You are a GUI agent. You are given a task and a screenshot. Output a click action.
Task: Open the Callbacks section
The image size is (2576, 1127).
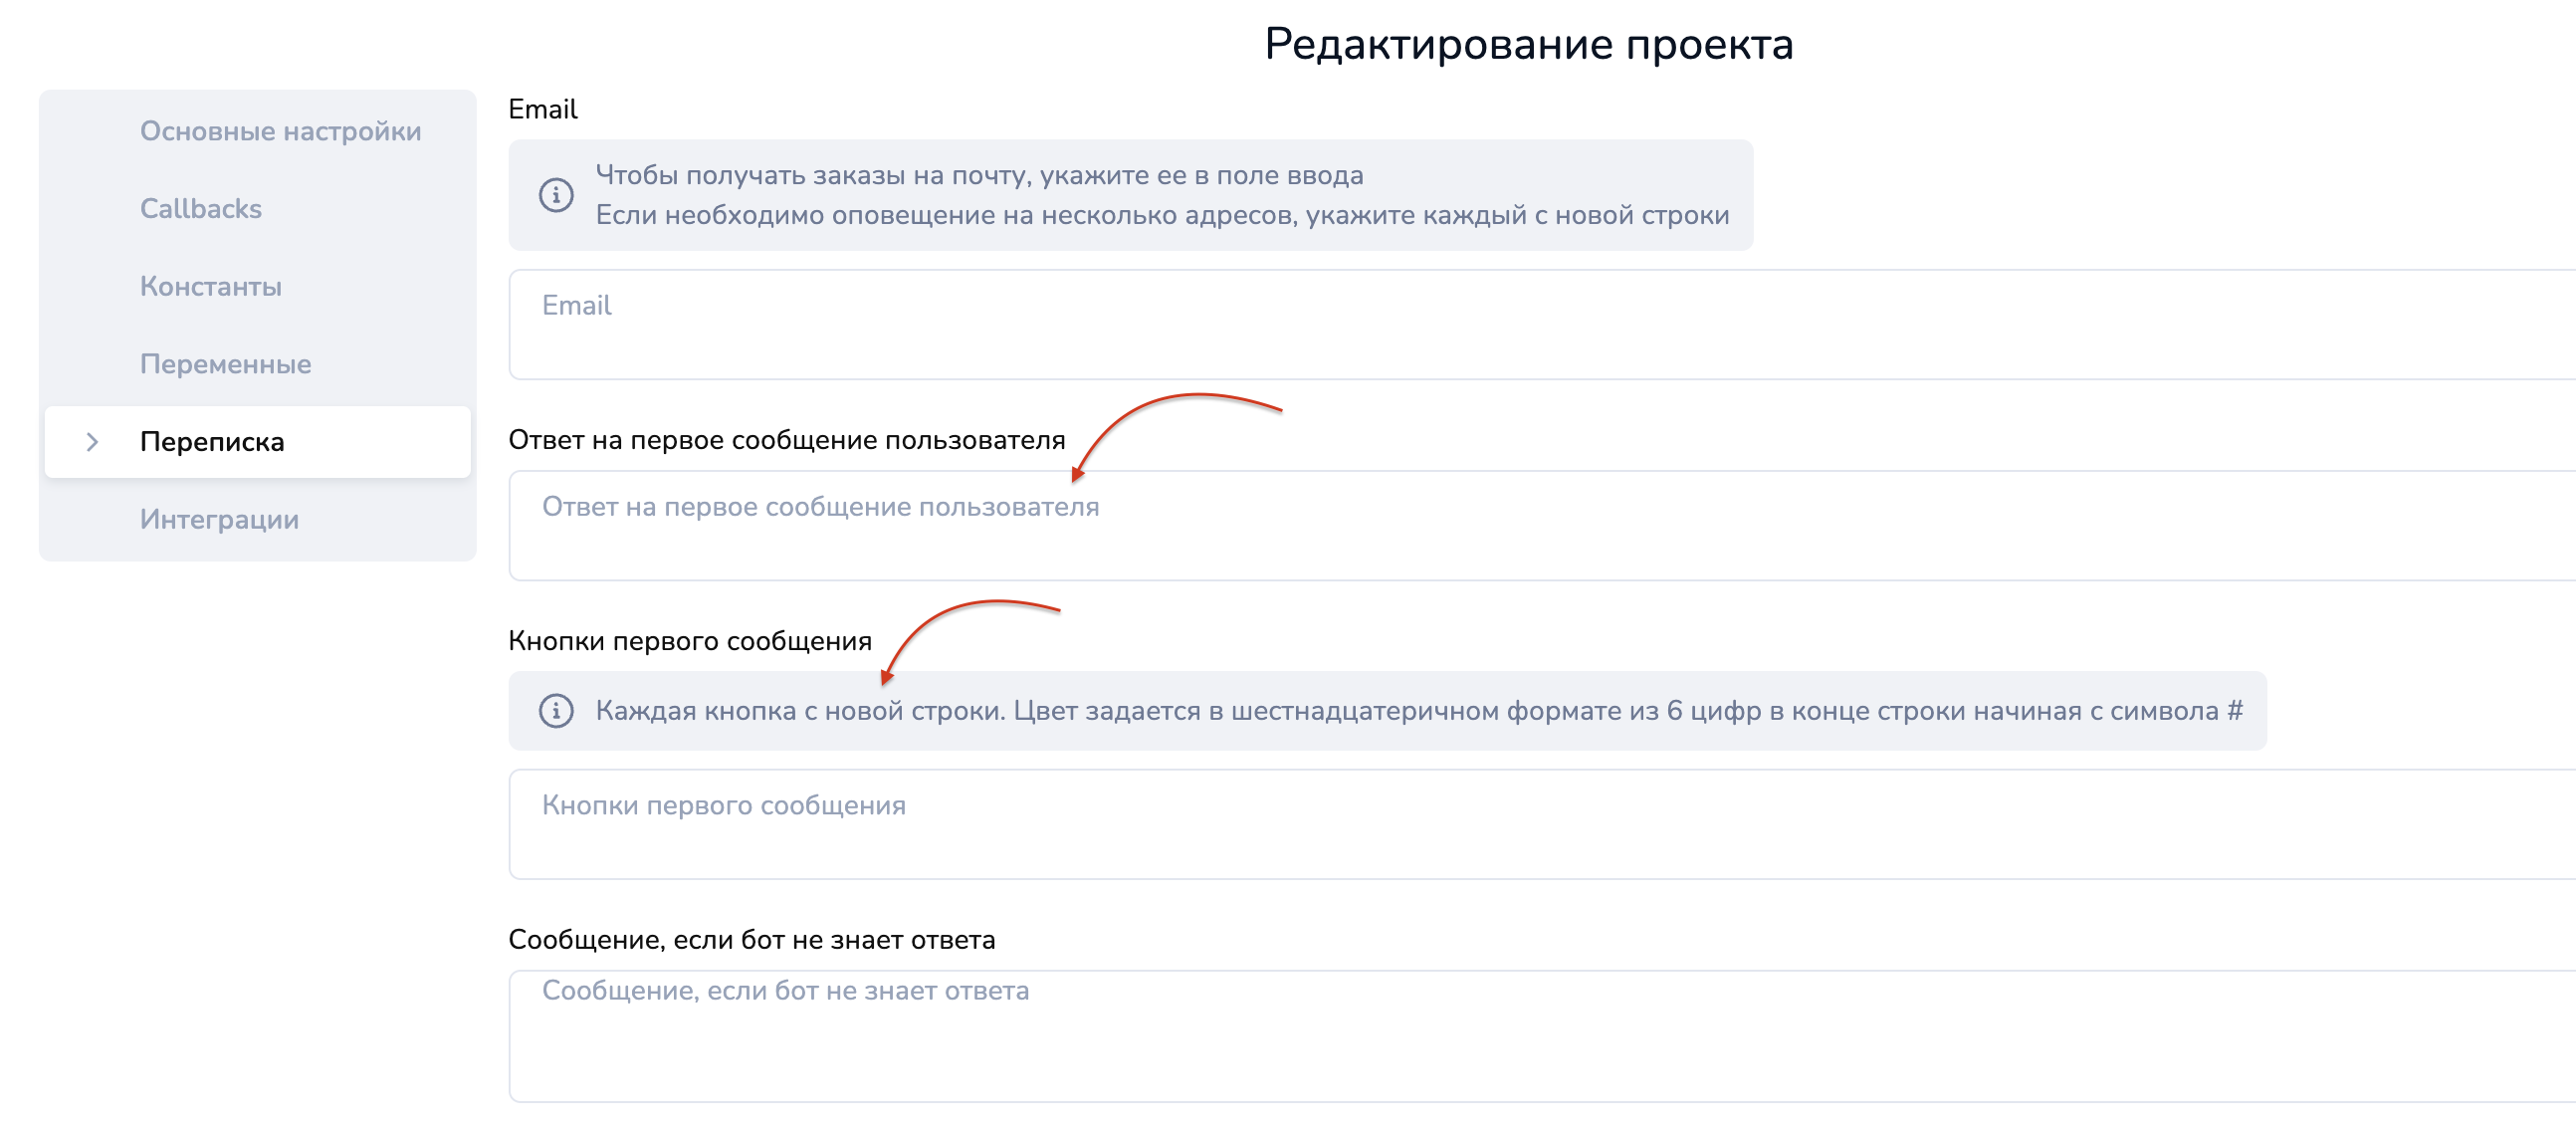click(x=200, y=209)
